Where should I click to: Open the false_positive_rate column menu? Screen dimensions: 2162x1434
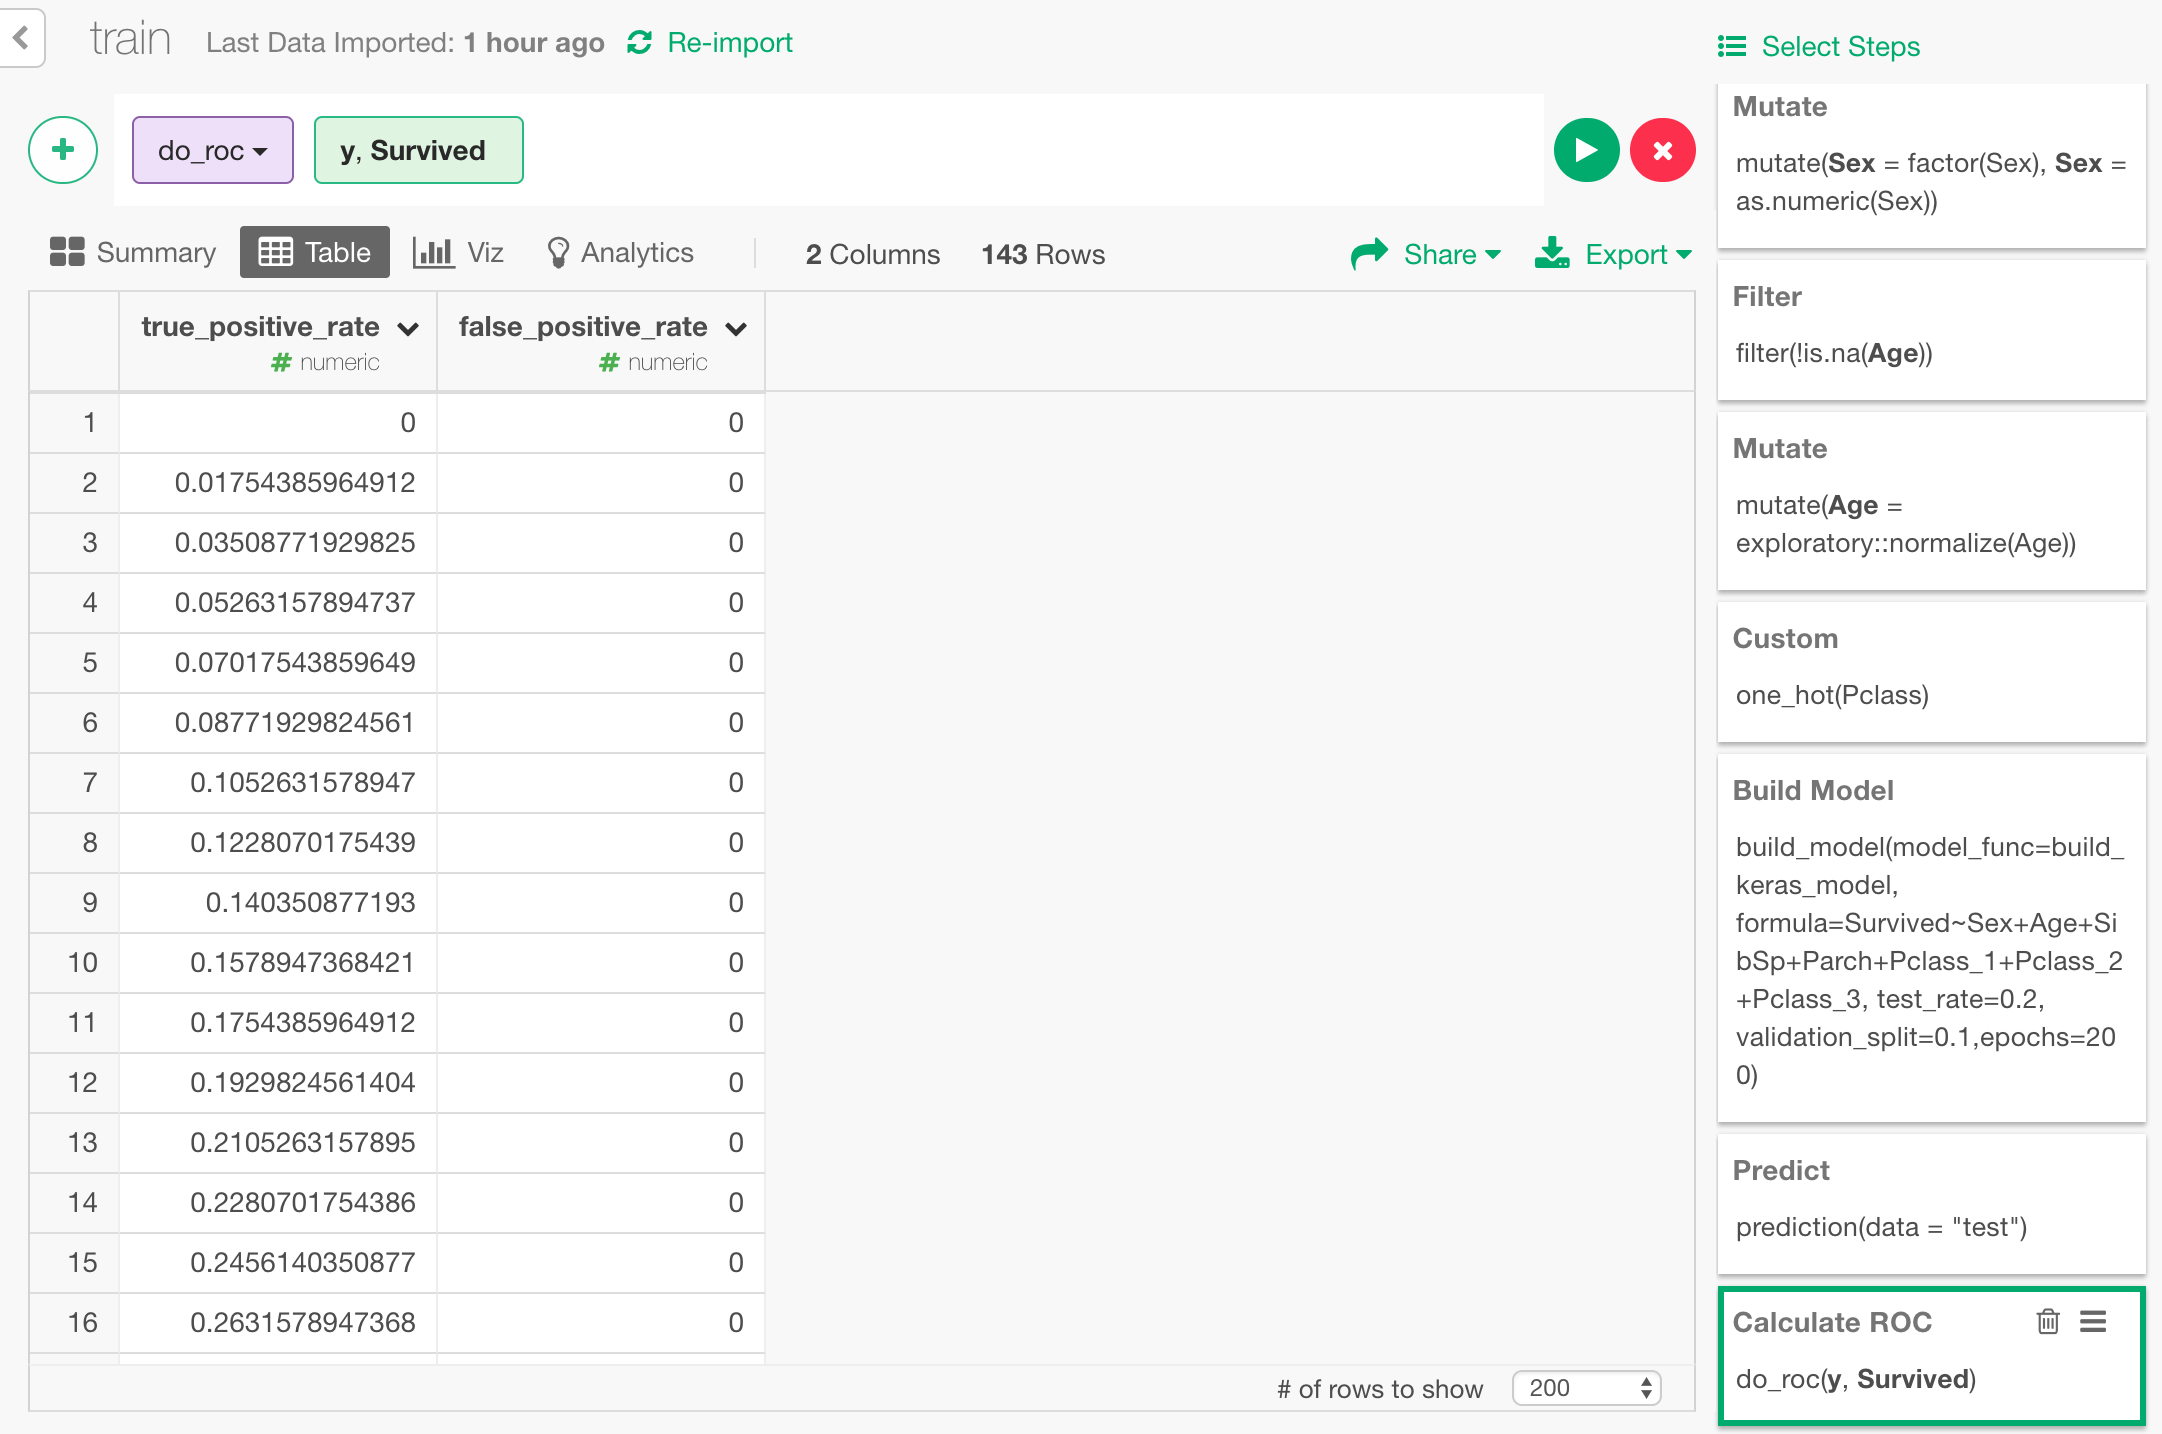[x=736, y=327]
